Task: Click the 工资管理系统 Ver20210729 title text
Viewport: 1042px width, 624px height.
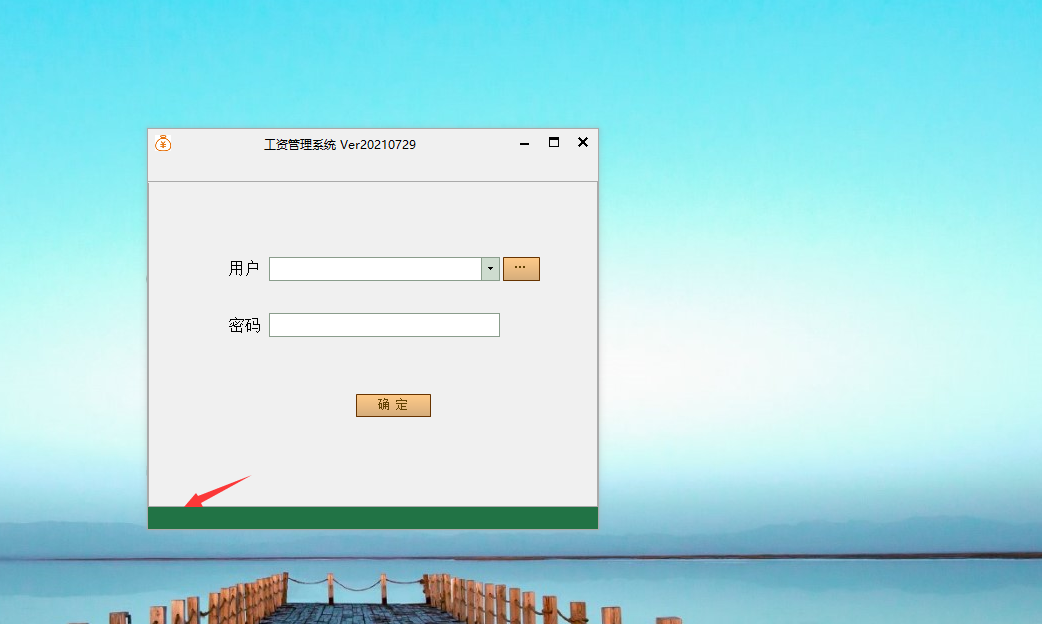Action: click(x=340, y=145)
